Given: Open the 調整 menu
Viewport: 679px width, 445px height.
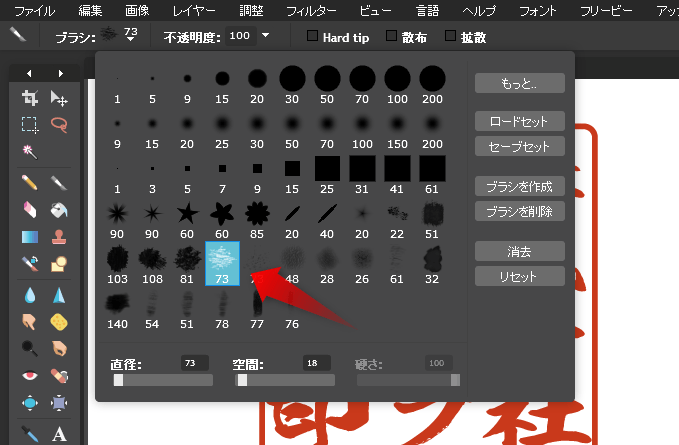Looking at the screenshot, I should 251,11.
